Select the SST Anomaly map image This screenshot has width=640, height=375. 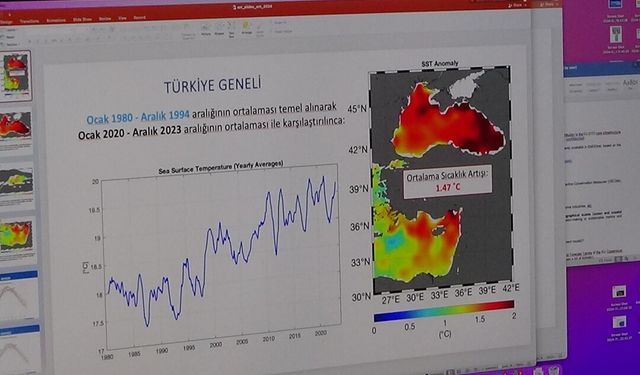click(441, 180)
